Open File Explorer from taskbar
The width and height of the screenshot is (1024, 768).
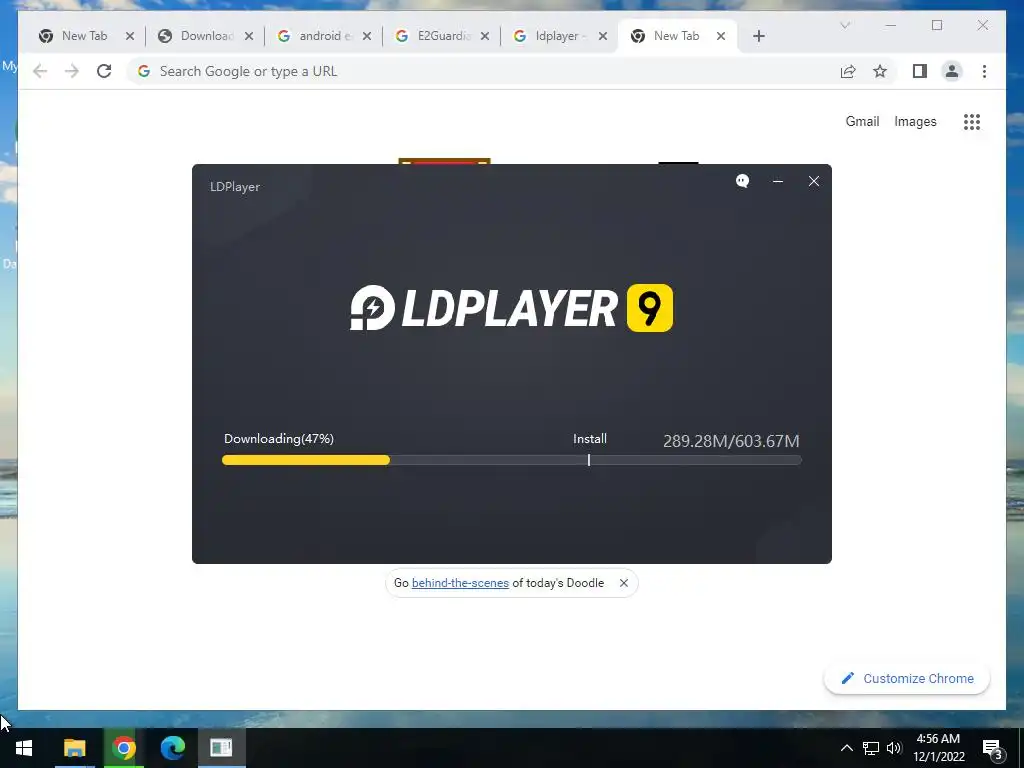(x=74, y=748)
